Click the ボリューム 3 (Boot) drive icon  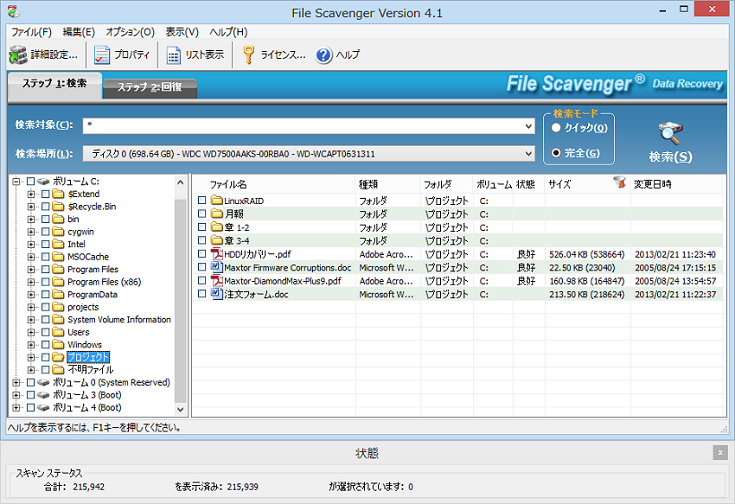click(x=44, y=395)
